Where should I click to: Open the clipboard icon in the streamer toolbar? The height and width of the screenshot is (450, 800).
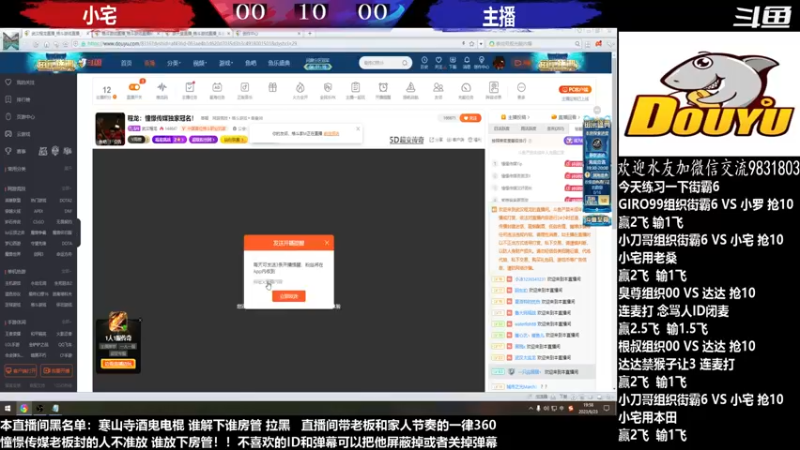pos(356,87)
